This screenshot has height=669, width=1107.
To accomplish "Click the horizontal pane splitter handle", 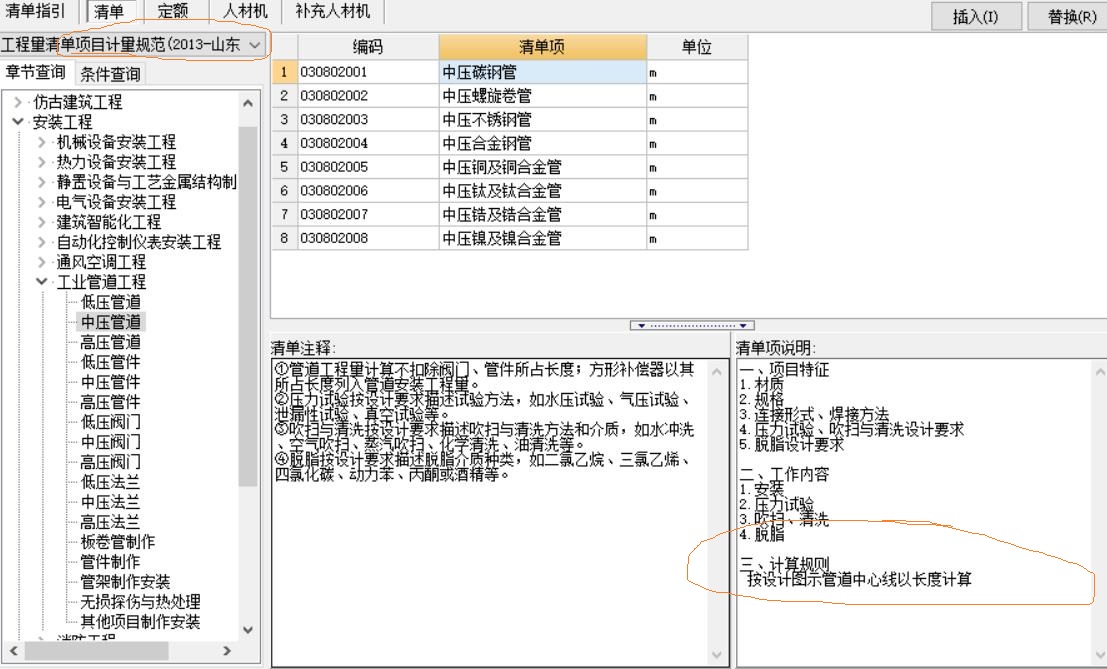I will pos(692,325).
